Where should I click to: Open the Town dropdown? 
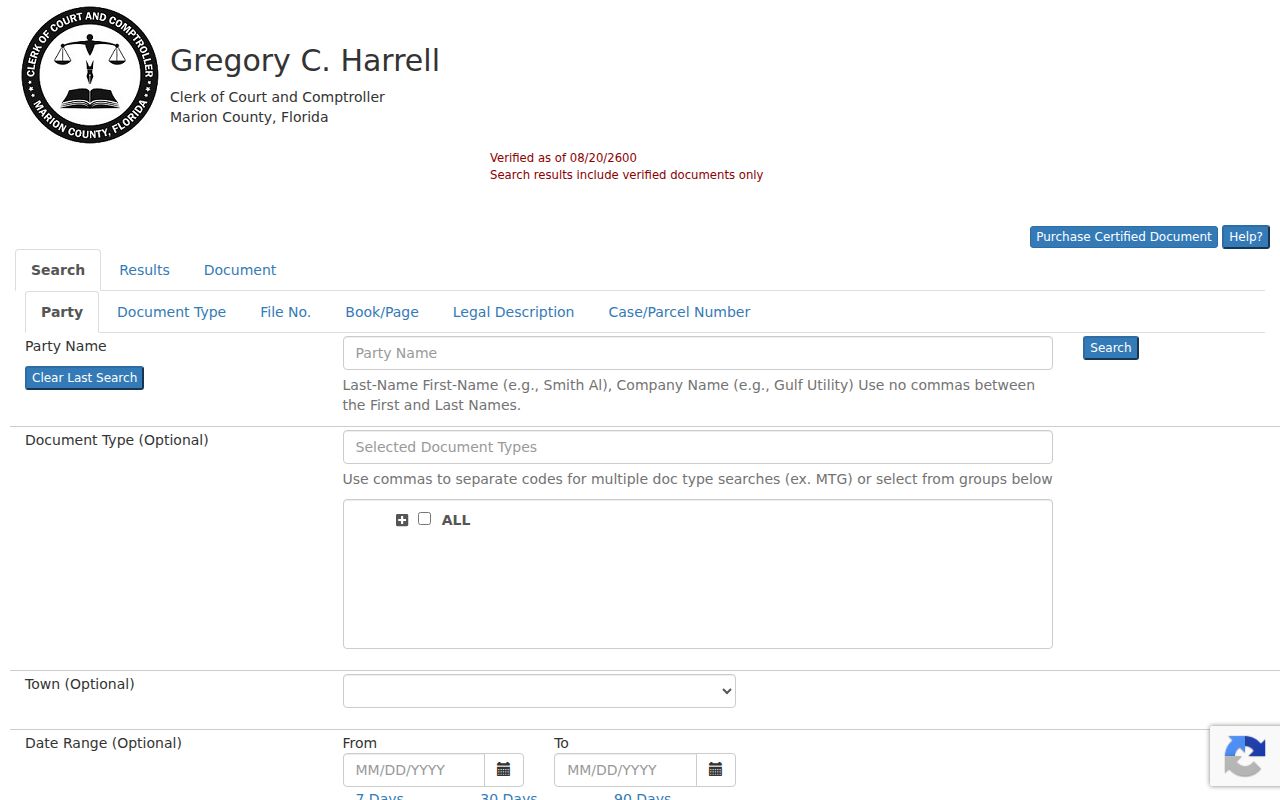pos(539,691)
